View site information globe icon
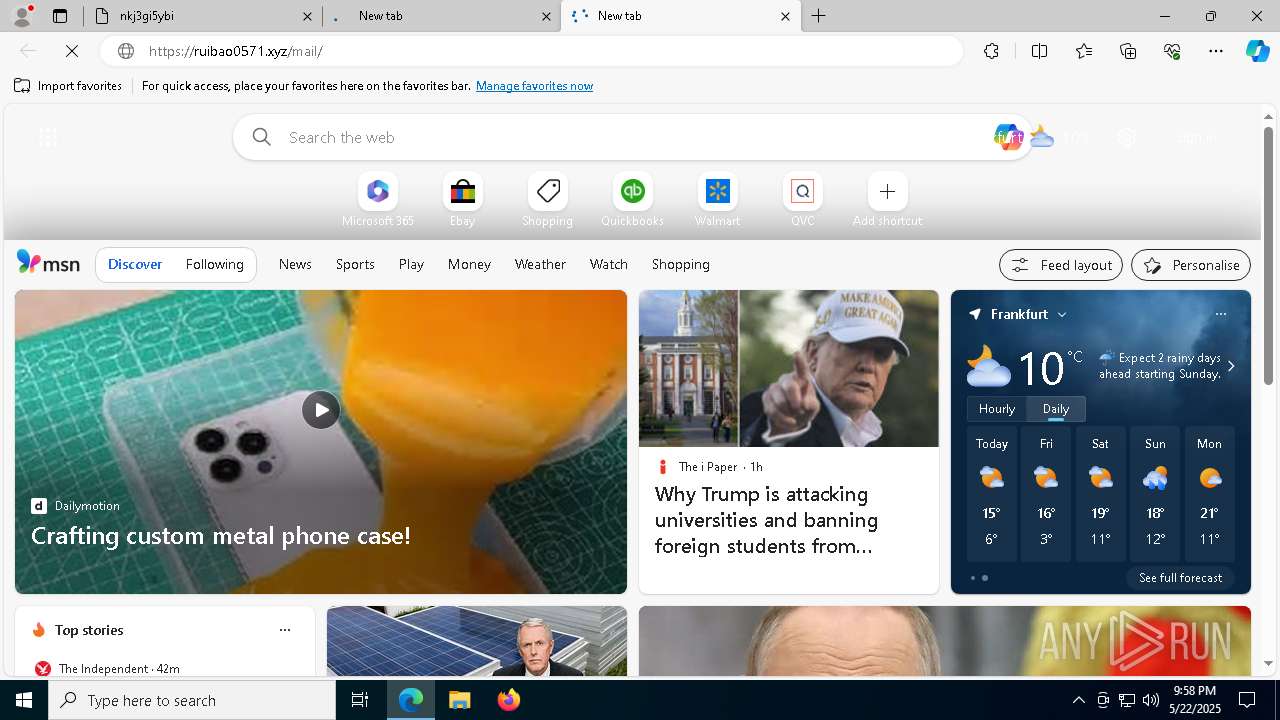 click(126, 51)
